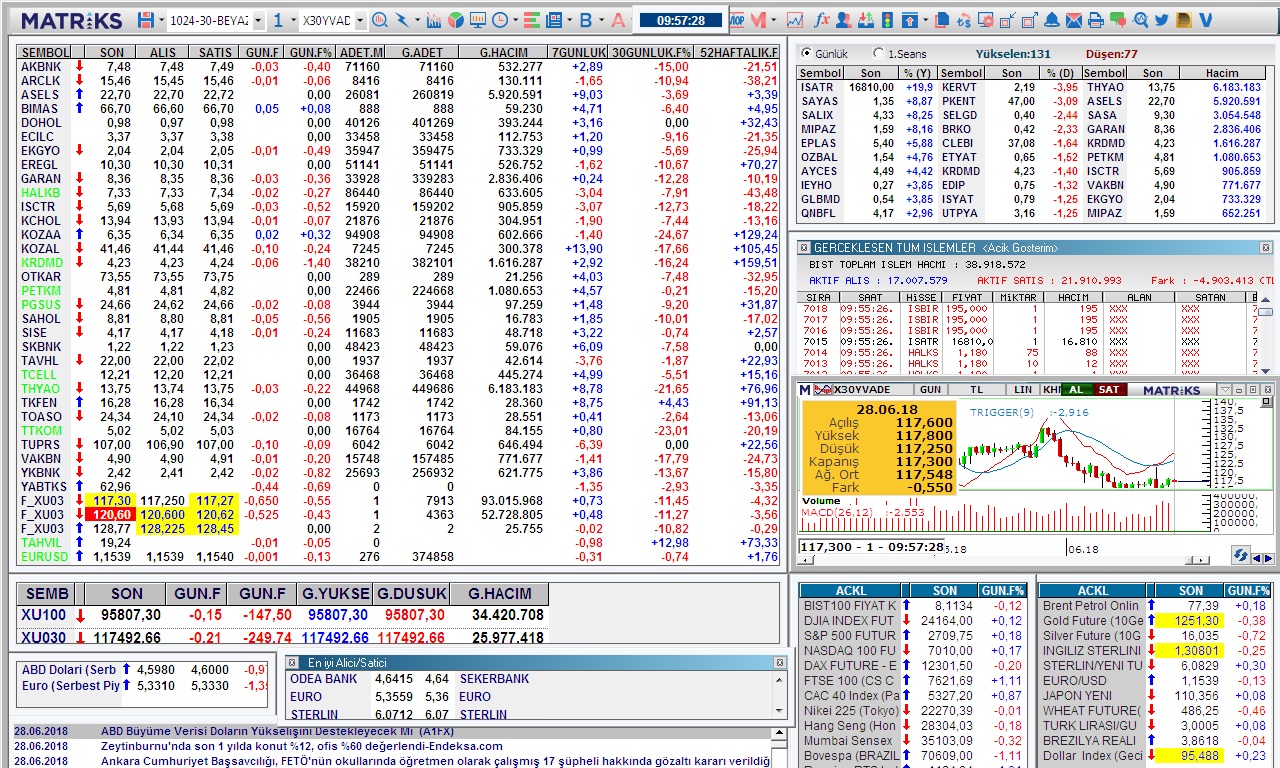Sort by the 52HAFTALIK.F column header
The image size is (1280, 768).
pyautogui.click(x=738, y=52)
